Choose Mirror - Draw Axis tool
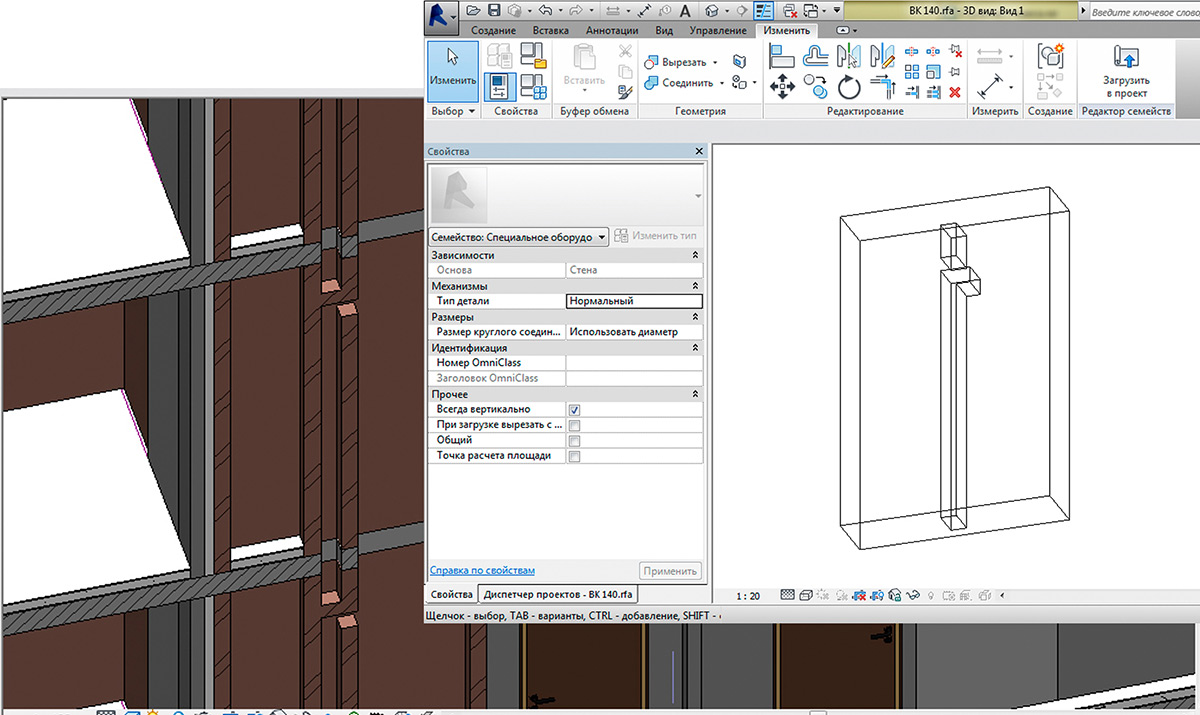This screenshot has height=715, width=1200. [882, 55]
